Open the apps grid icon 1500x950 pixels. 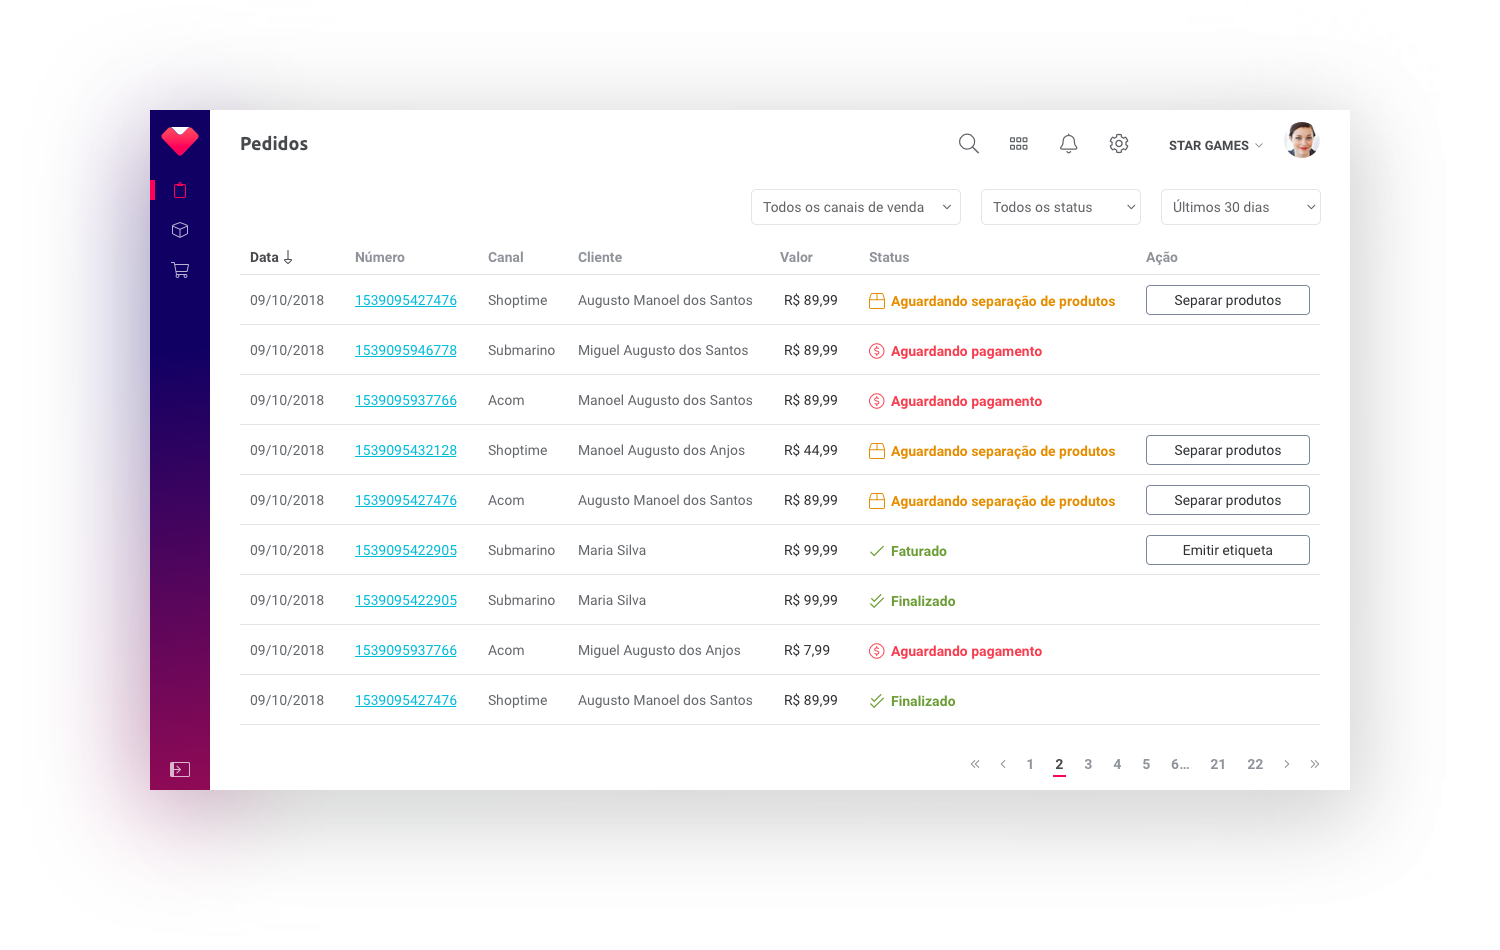[x=1019, y=144]
